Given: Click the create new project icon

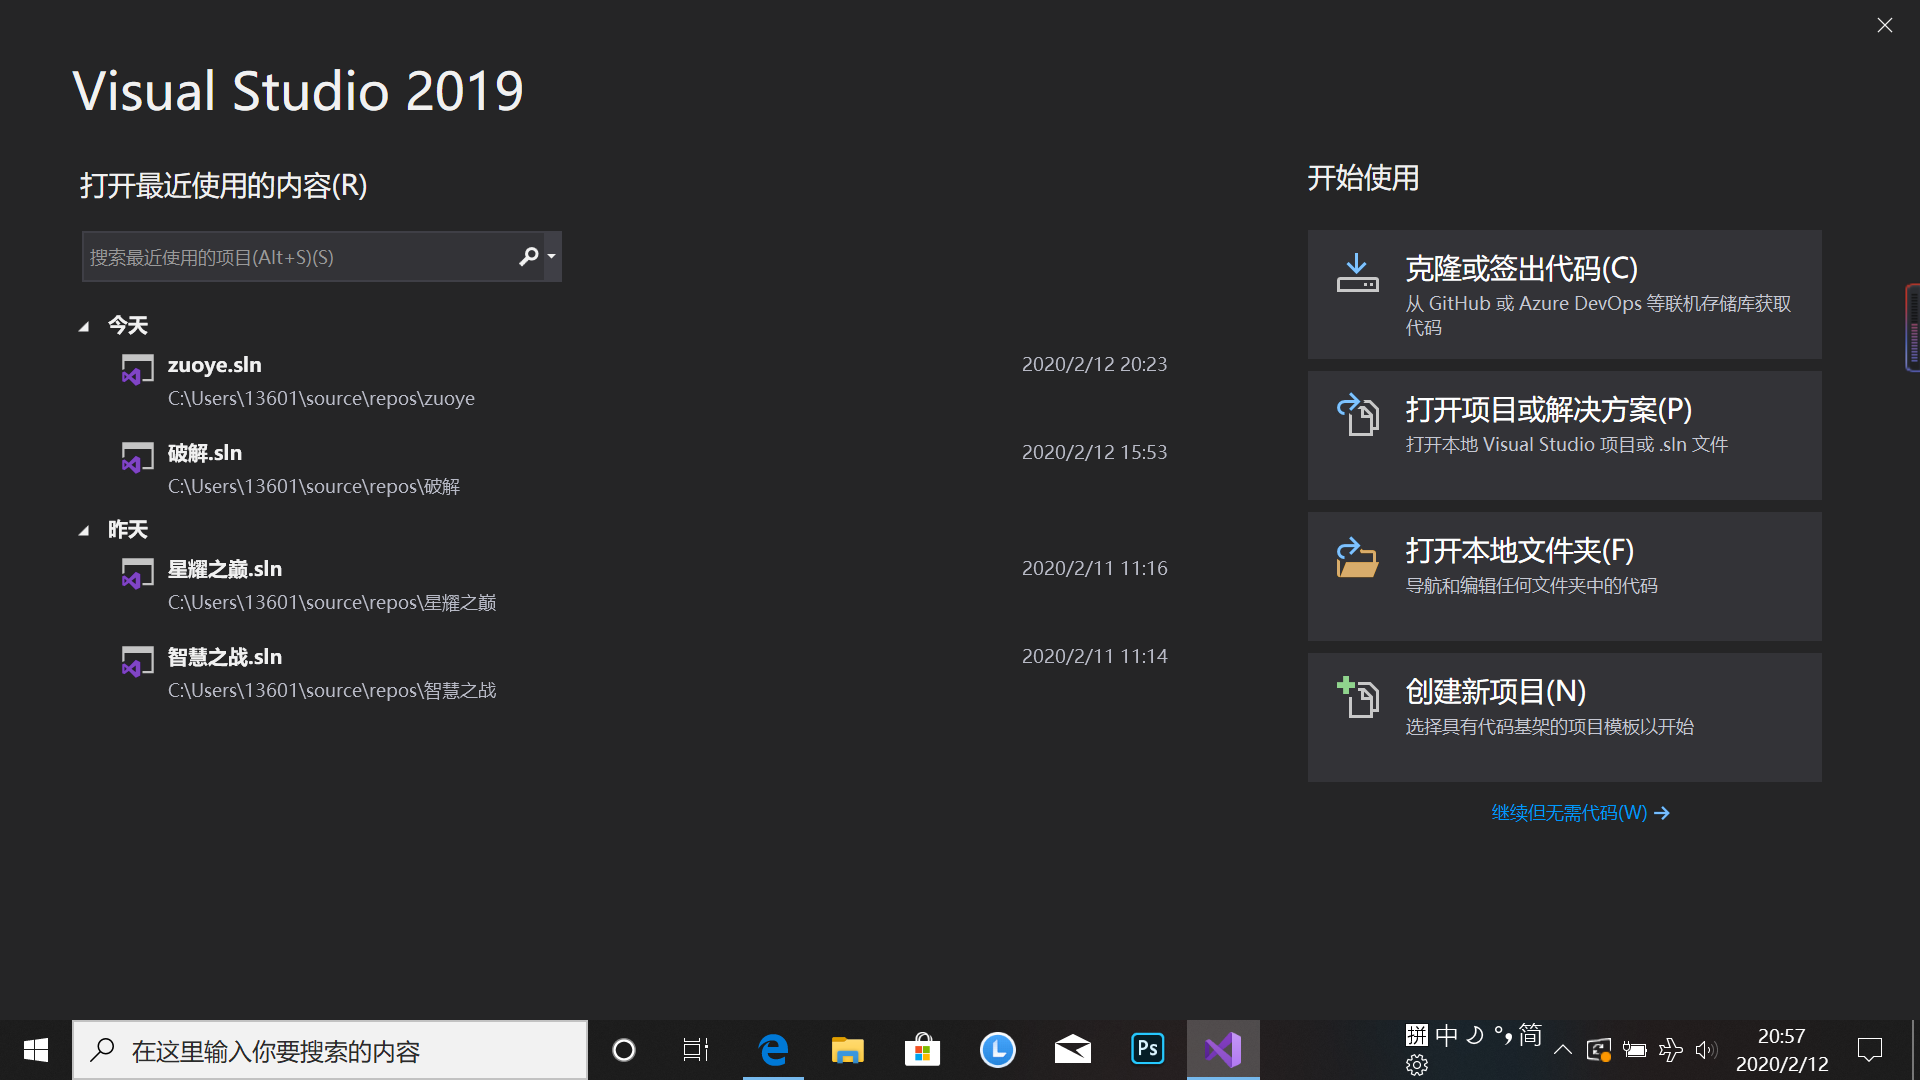Looking at the screenshot, I should coord(1357,697).
